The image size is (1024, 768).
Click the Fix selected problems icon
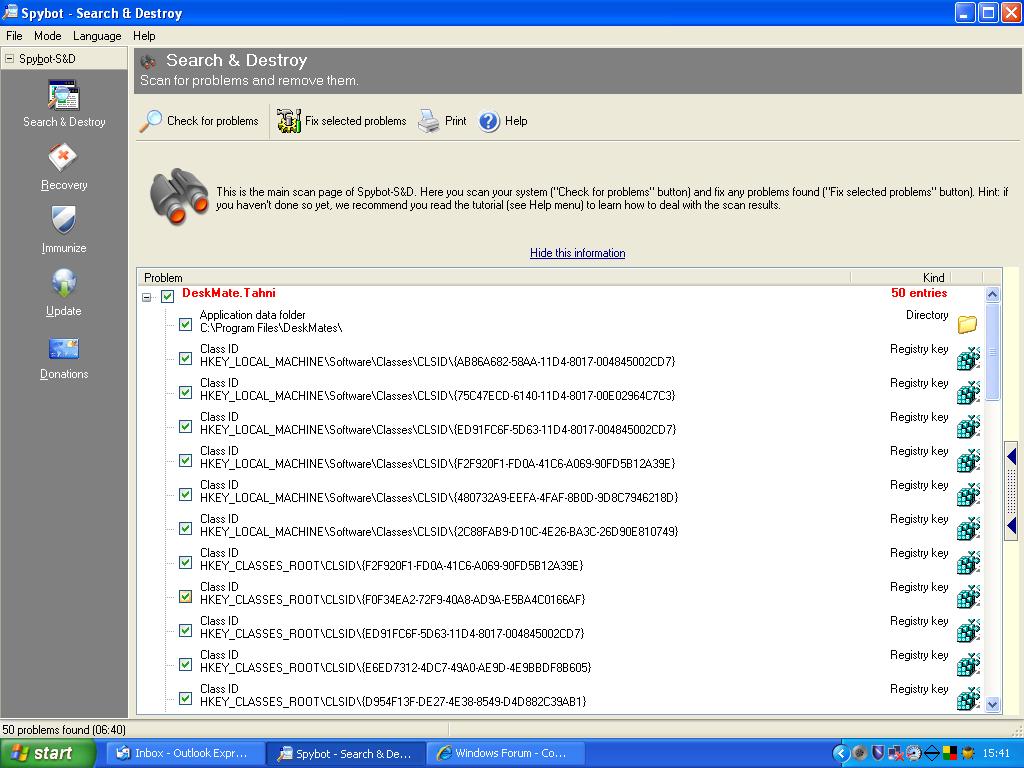[x=289, y=121]
